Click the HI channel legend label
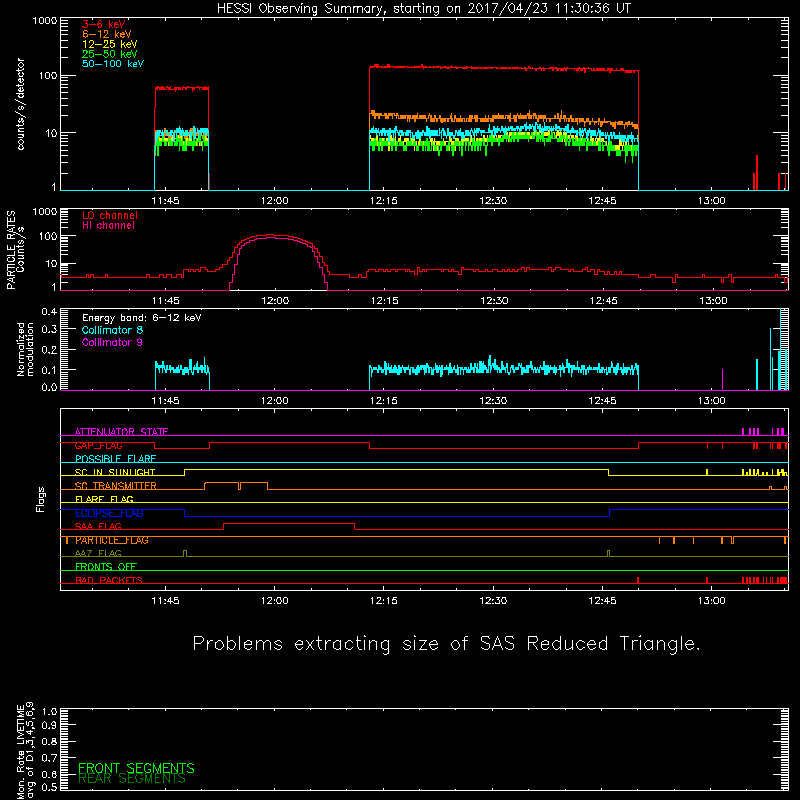800x800 pixels. pos(108,226)
